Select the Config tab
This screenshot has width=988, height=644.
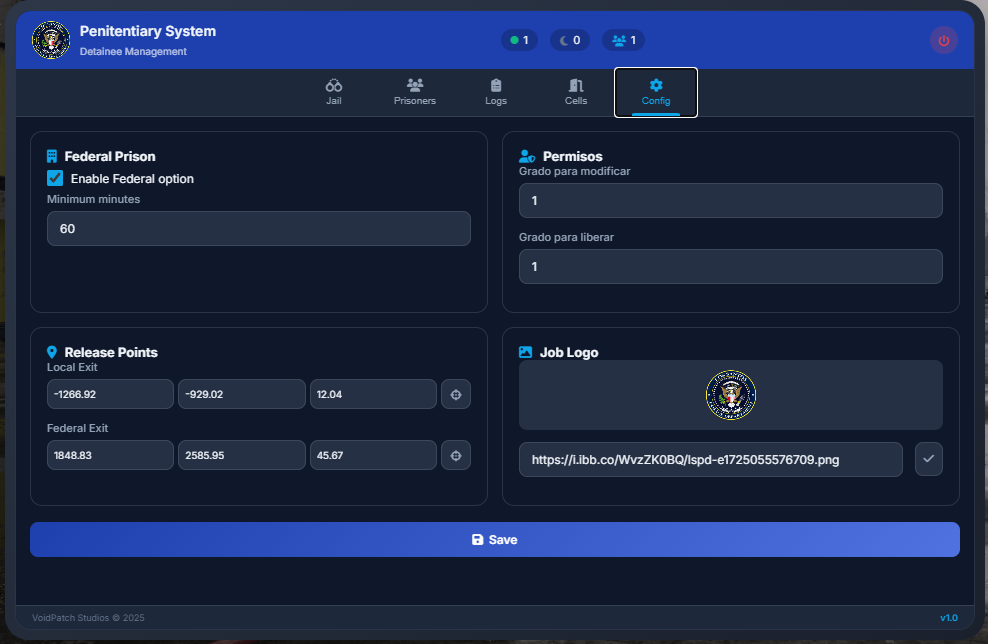tap(656, 92)
